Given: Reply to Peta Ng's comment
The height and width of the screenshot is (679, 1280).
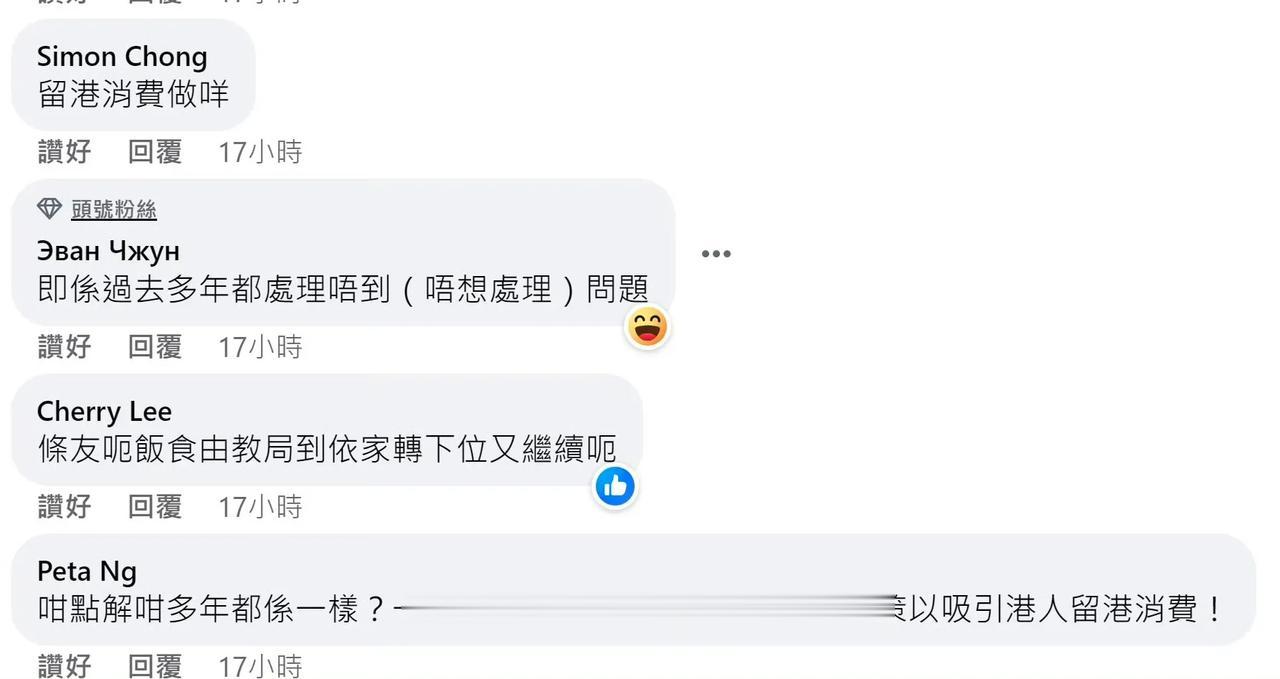Looking at the screenshot, I should [155, 666].
